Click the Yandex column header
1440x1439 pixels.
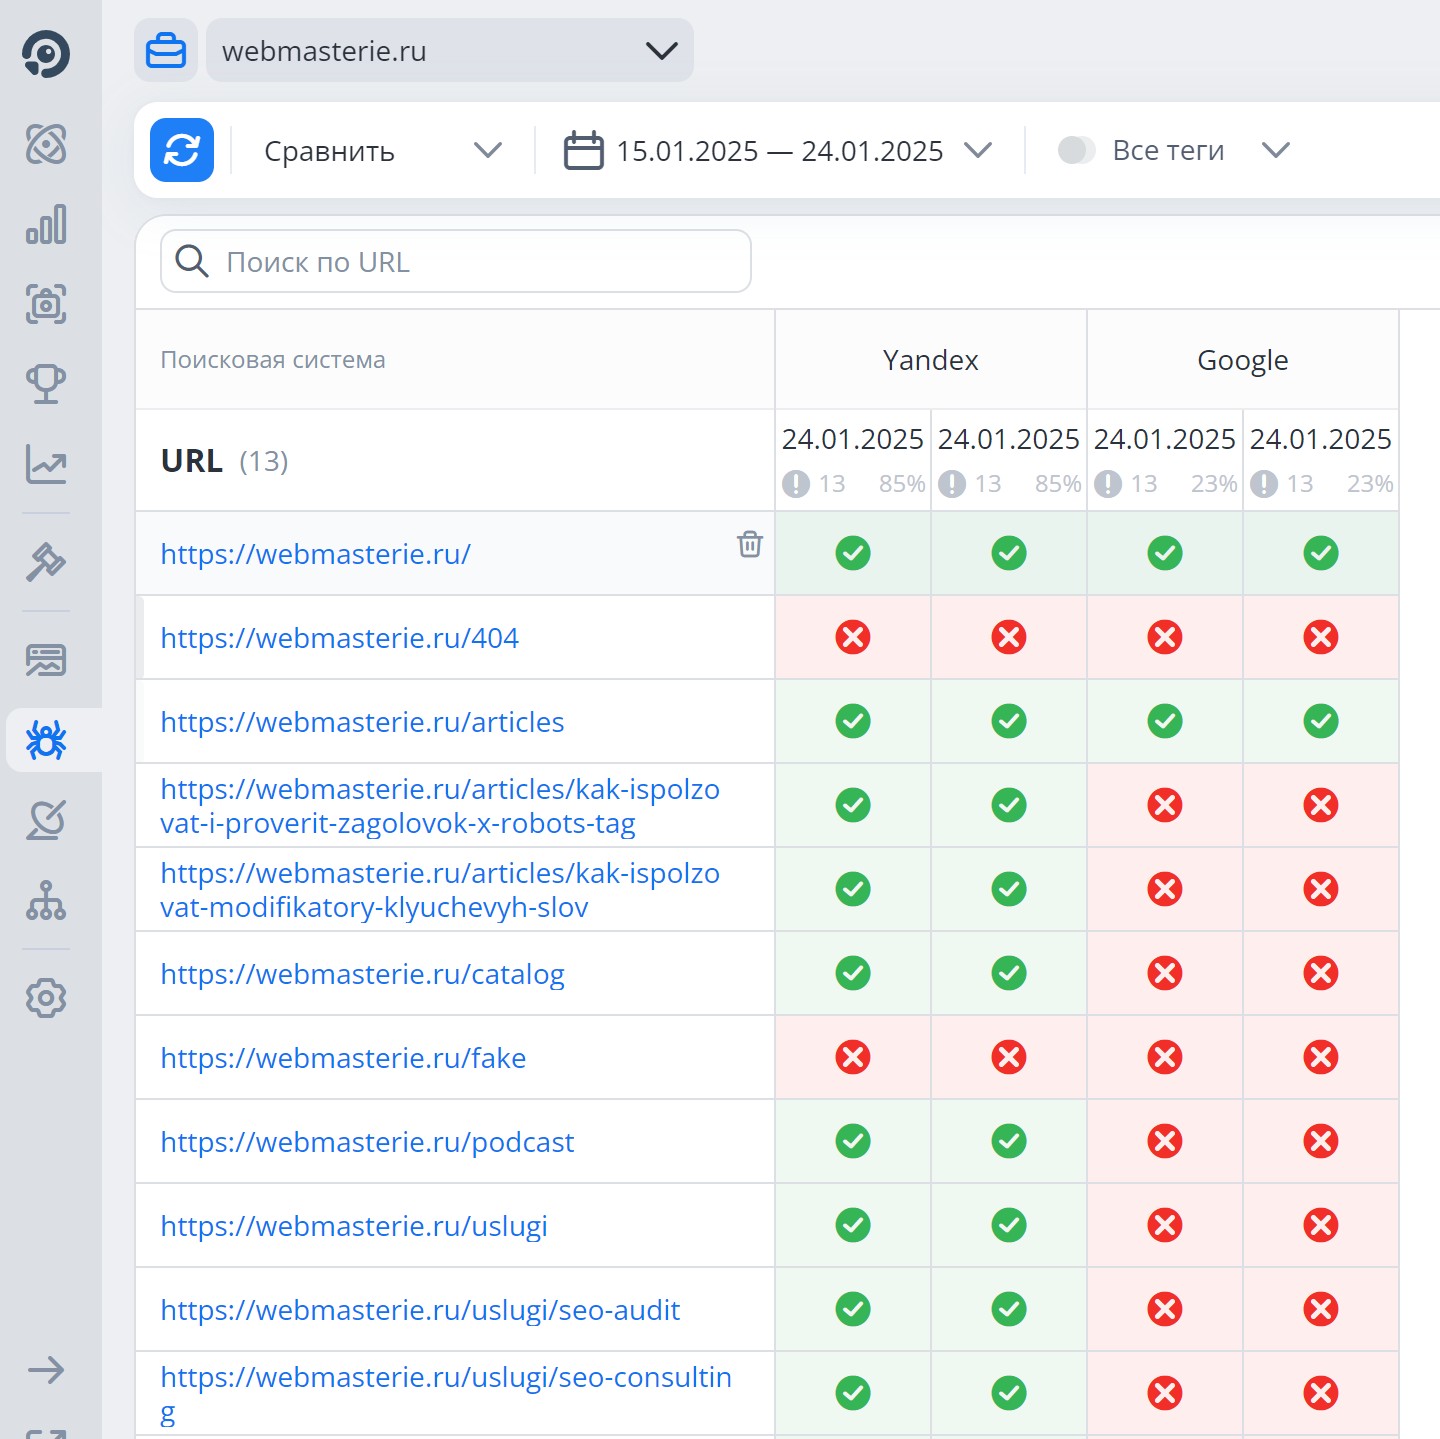click(930, 360)
